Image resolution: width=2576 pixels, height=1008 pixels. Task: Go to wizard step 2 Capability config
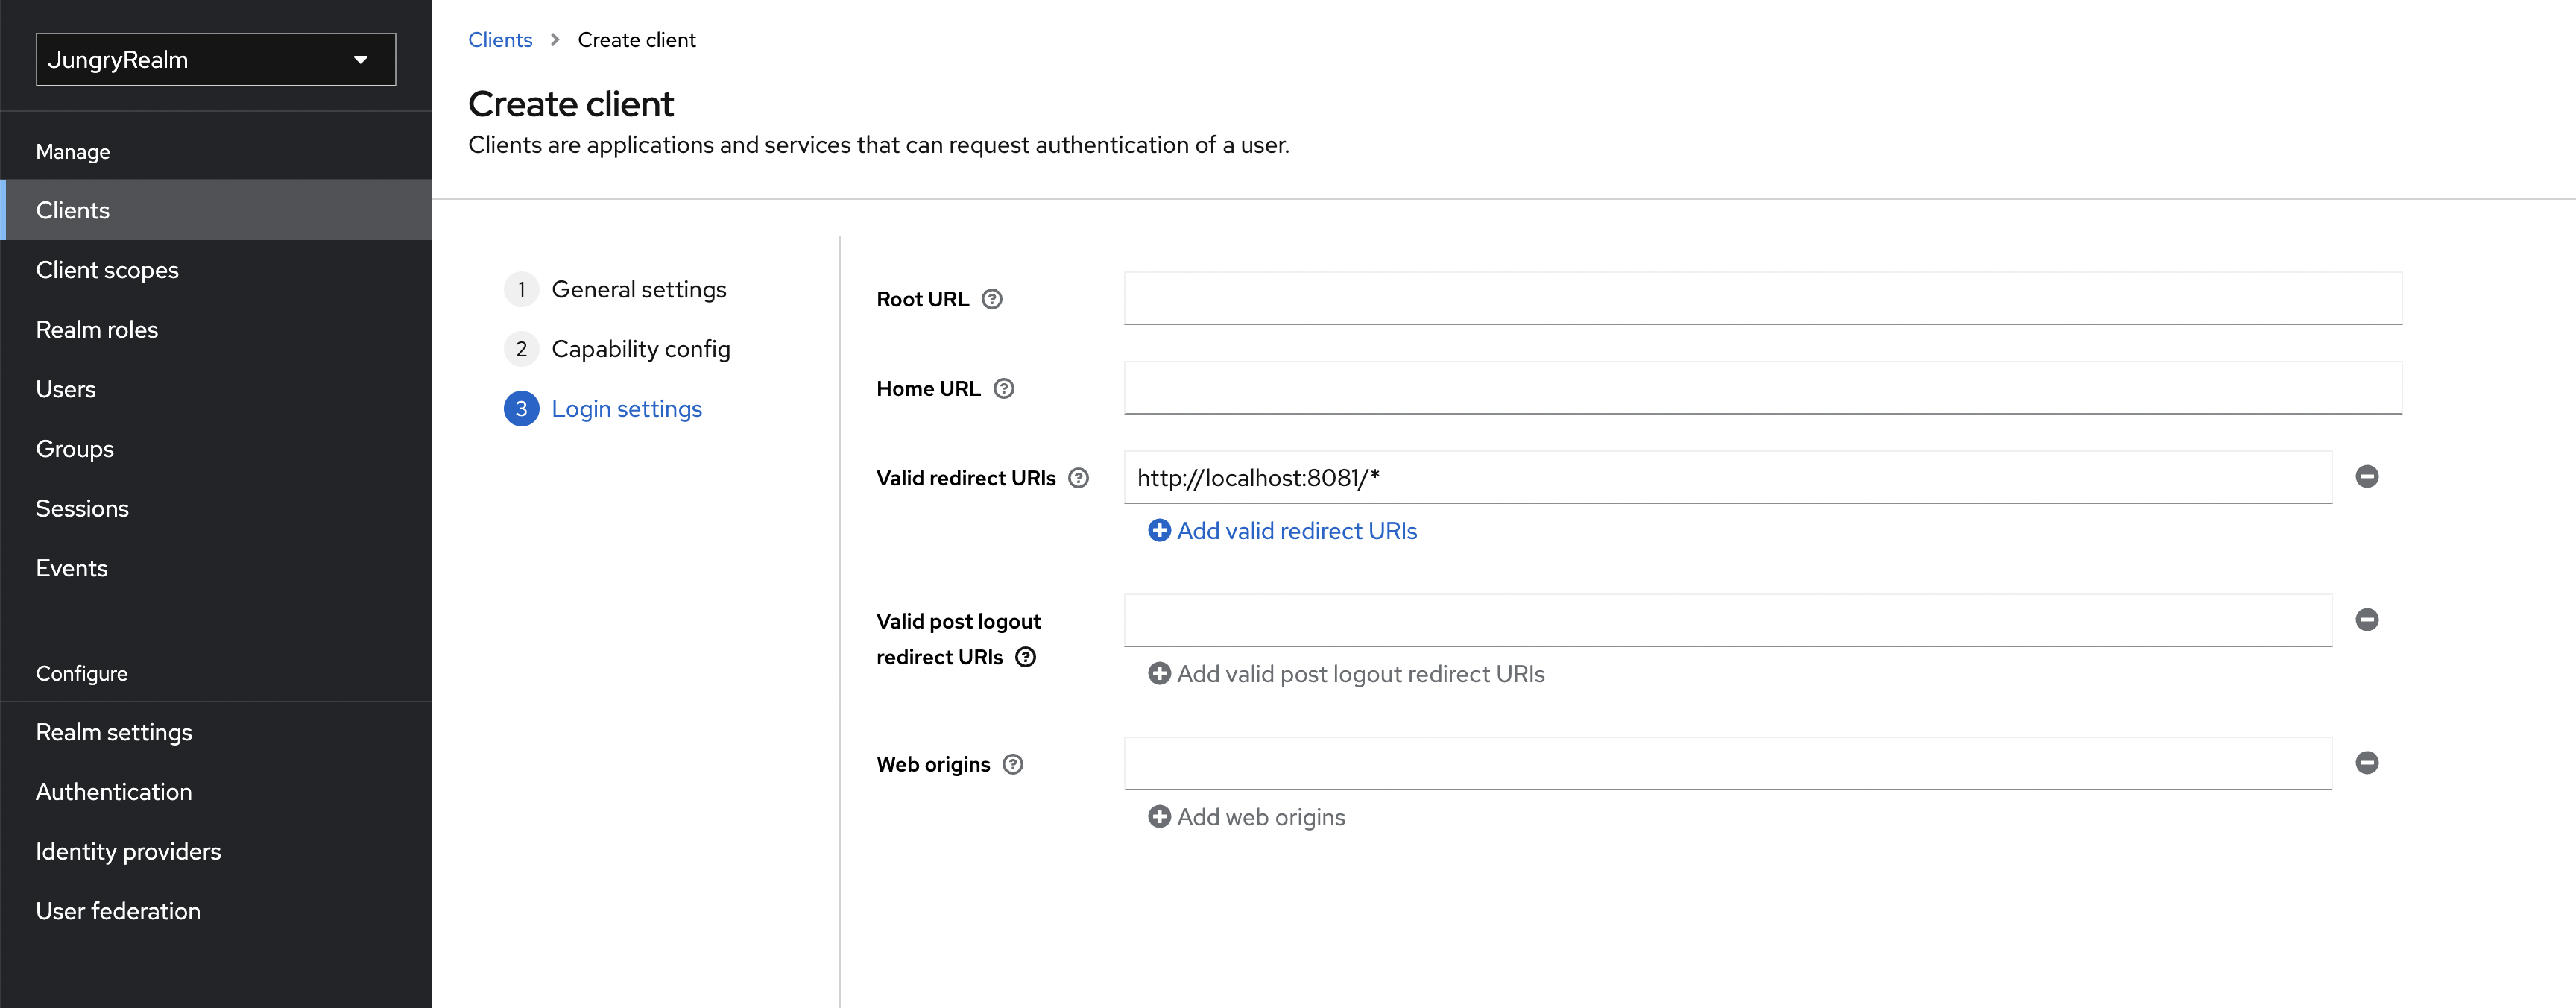[618, 349]
